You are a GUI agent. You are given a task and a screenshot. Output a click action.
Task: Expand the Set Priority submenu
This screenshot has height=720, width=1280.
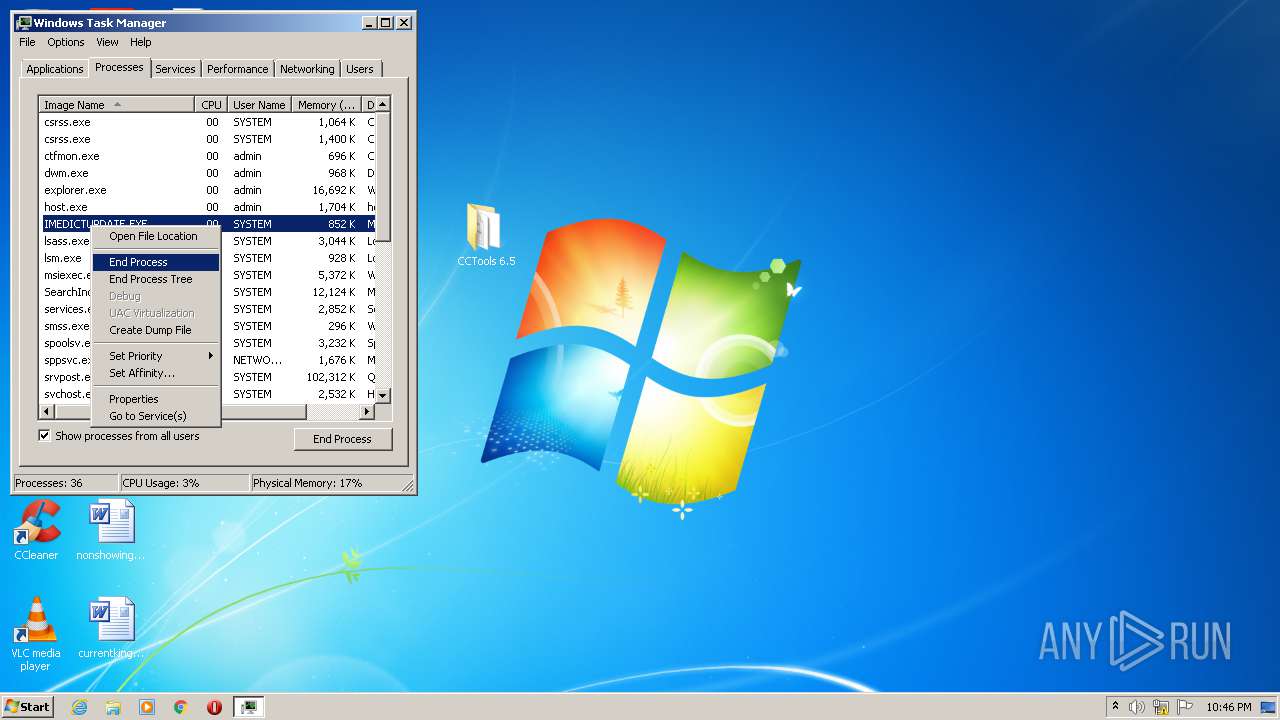tap(155, 356)
